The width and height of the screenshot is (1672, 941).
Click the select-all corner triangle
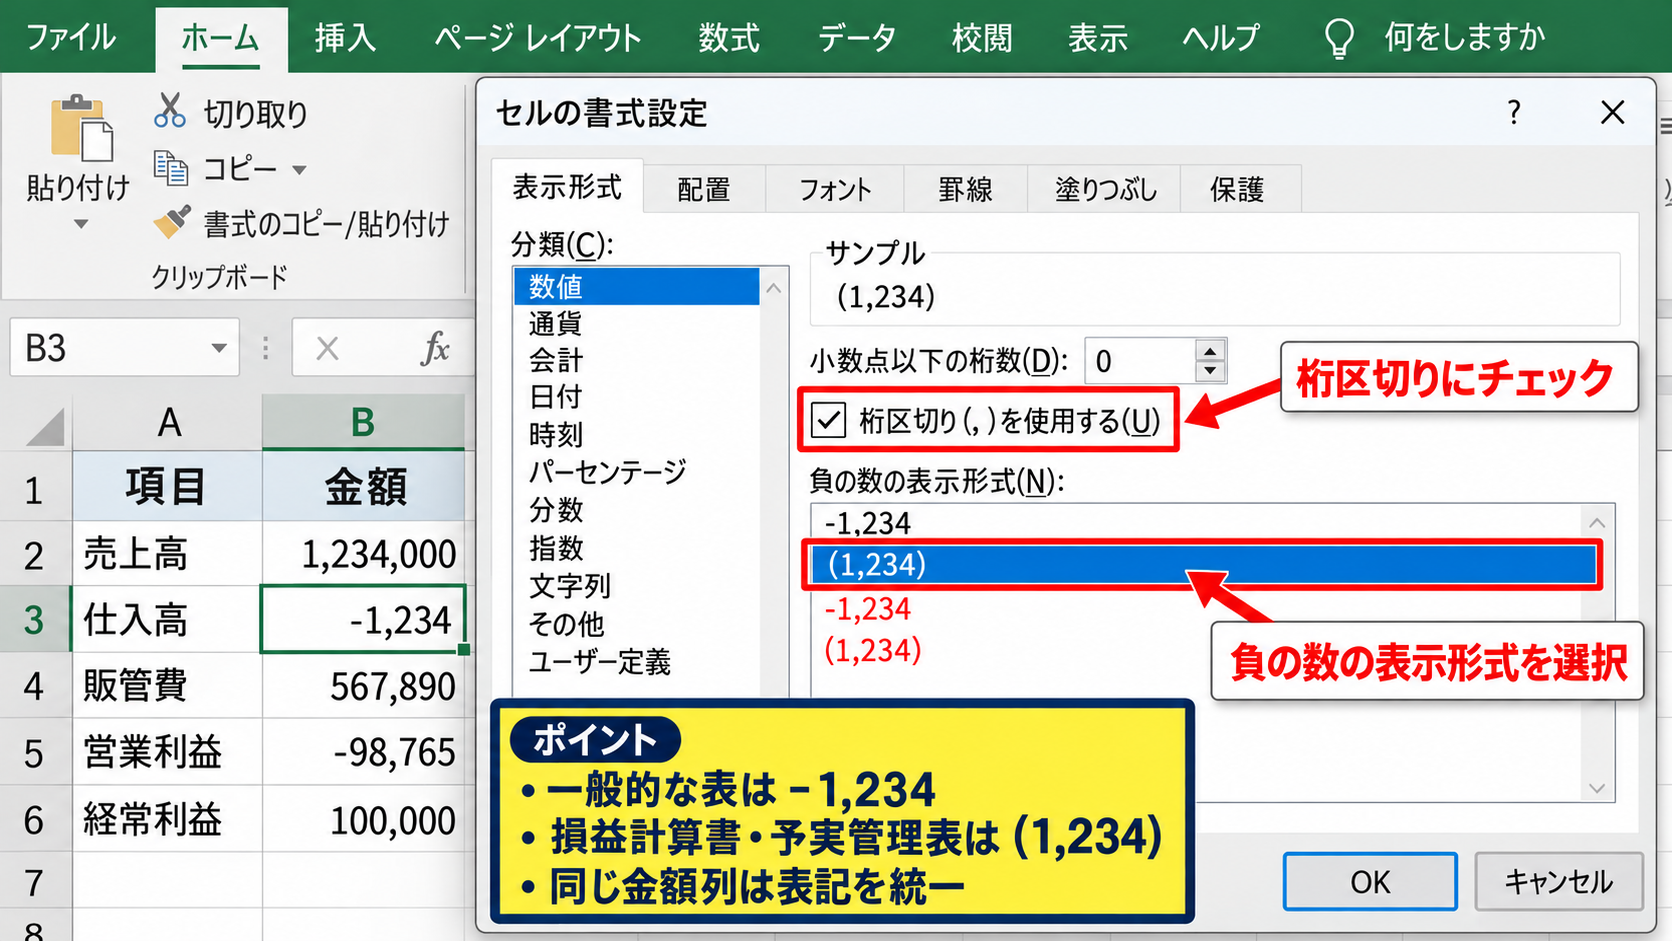coord(46,427)
